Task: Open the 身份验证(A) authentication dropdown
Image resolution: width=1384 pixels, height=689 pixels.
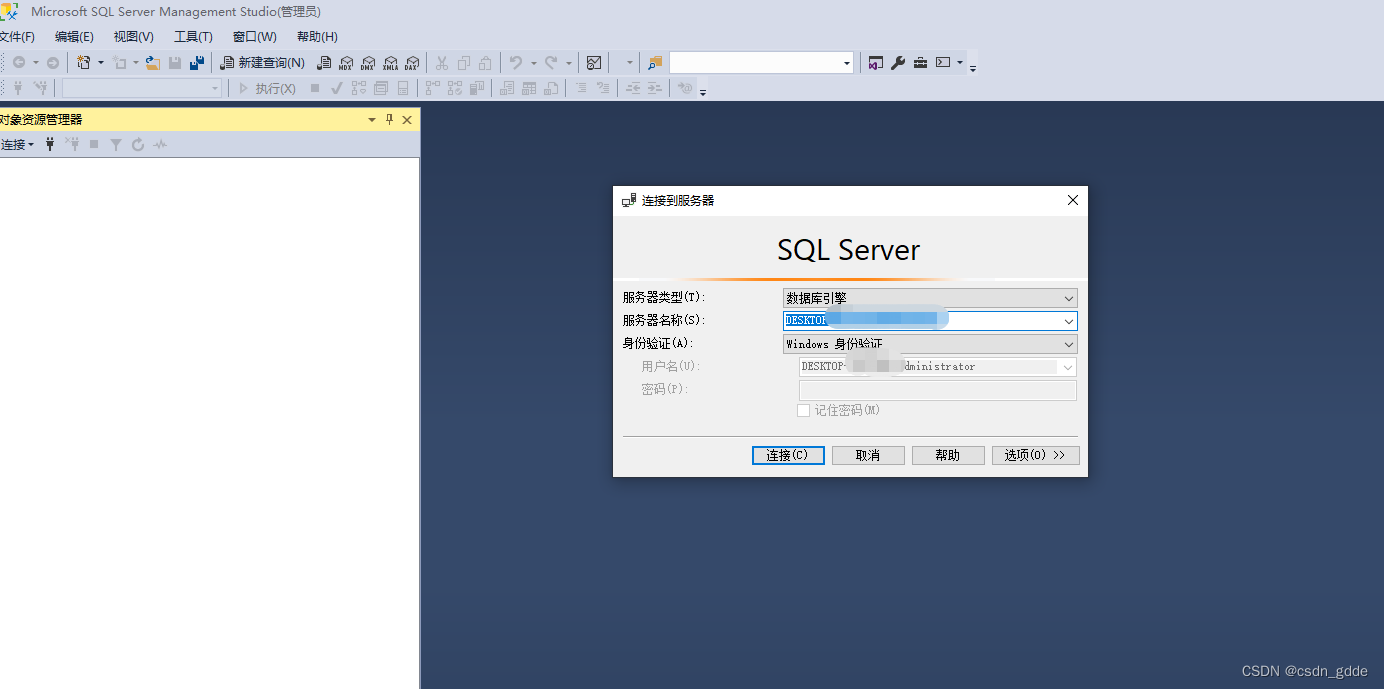Action: (x=1069, y=344)
